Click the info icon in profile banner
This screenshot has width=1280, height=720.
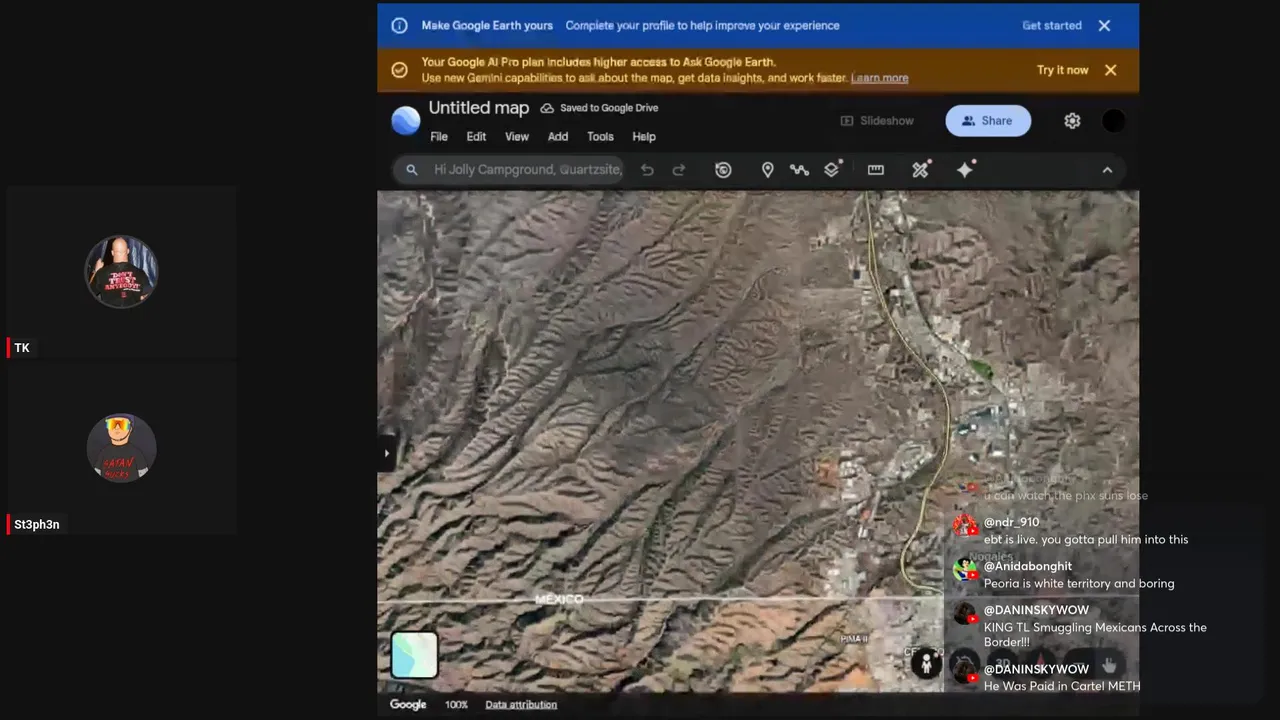pyautogui.click(x=399, y=26)
